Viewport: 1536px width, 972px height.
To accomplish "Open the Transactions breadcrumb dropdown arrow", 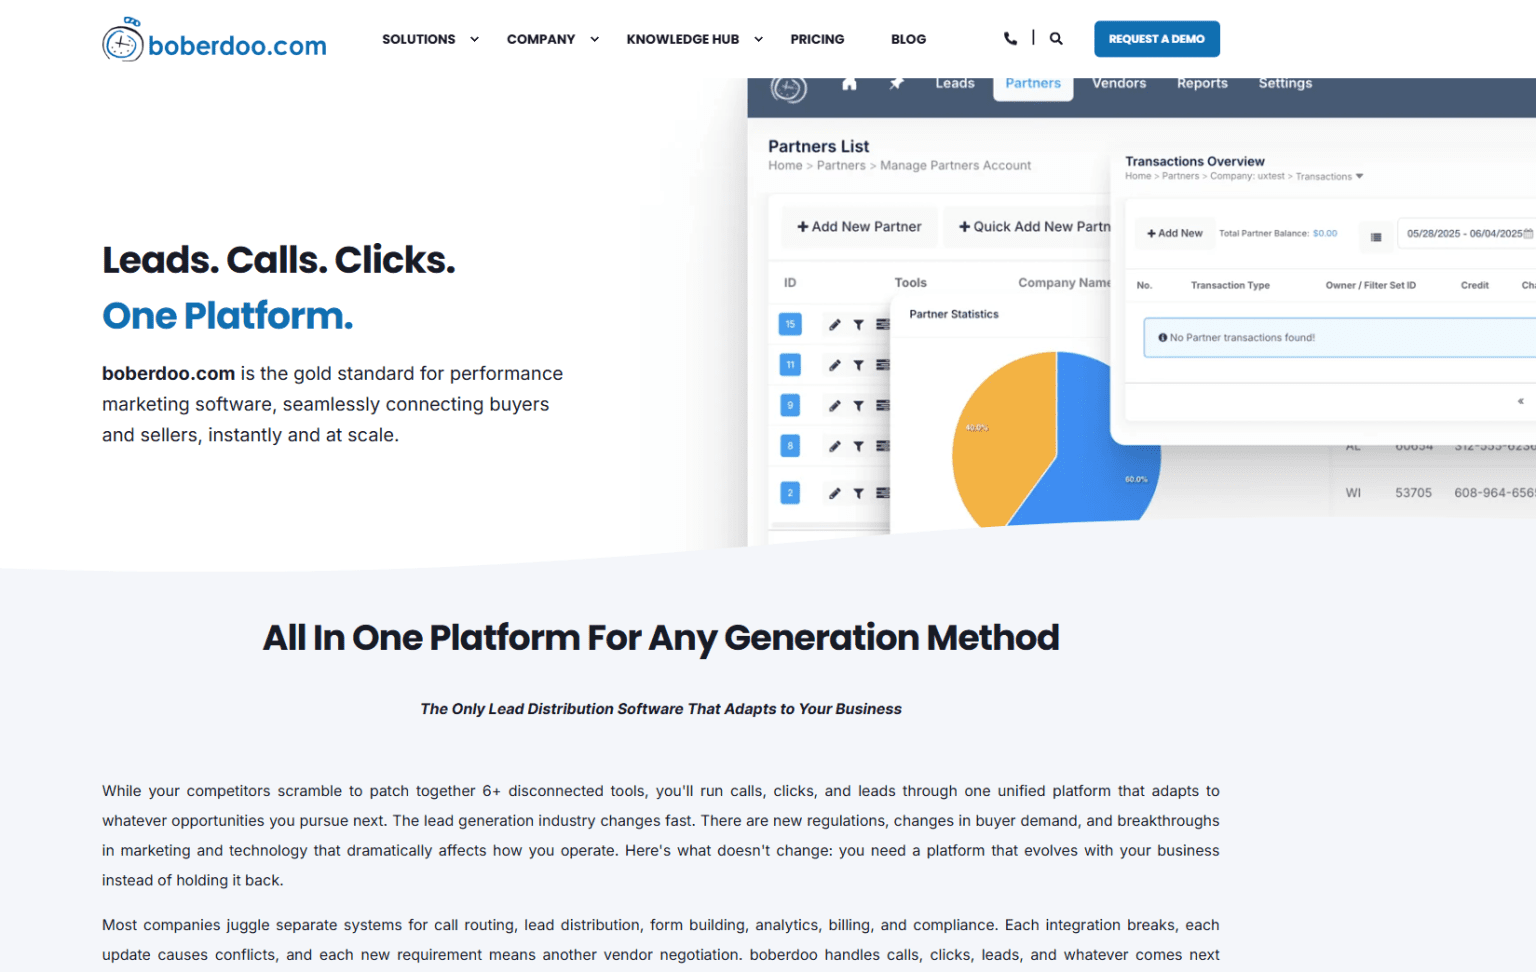I will coord(1359,176).
